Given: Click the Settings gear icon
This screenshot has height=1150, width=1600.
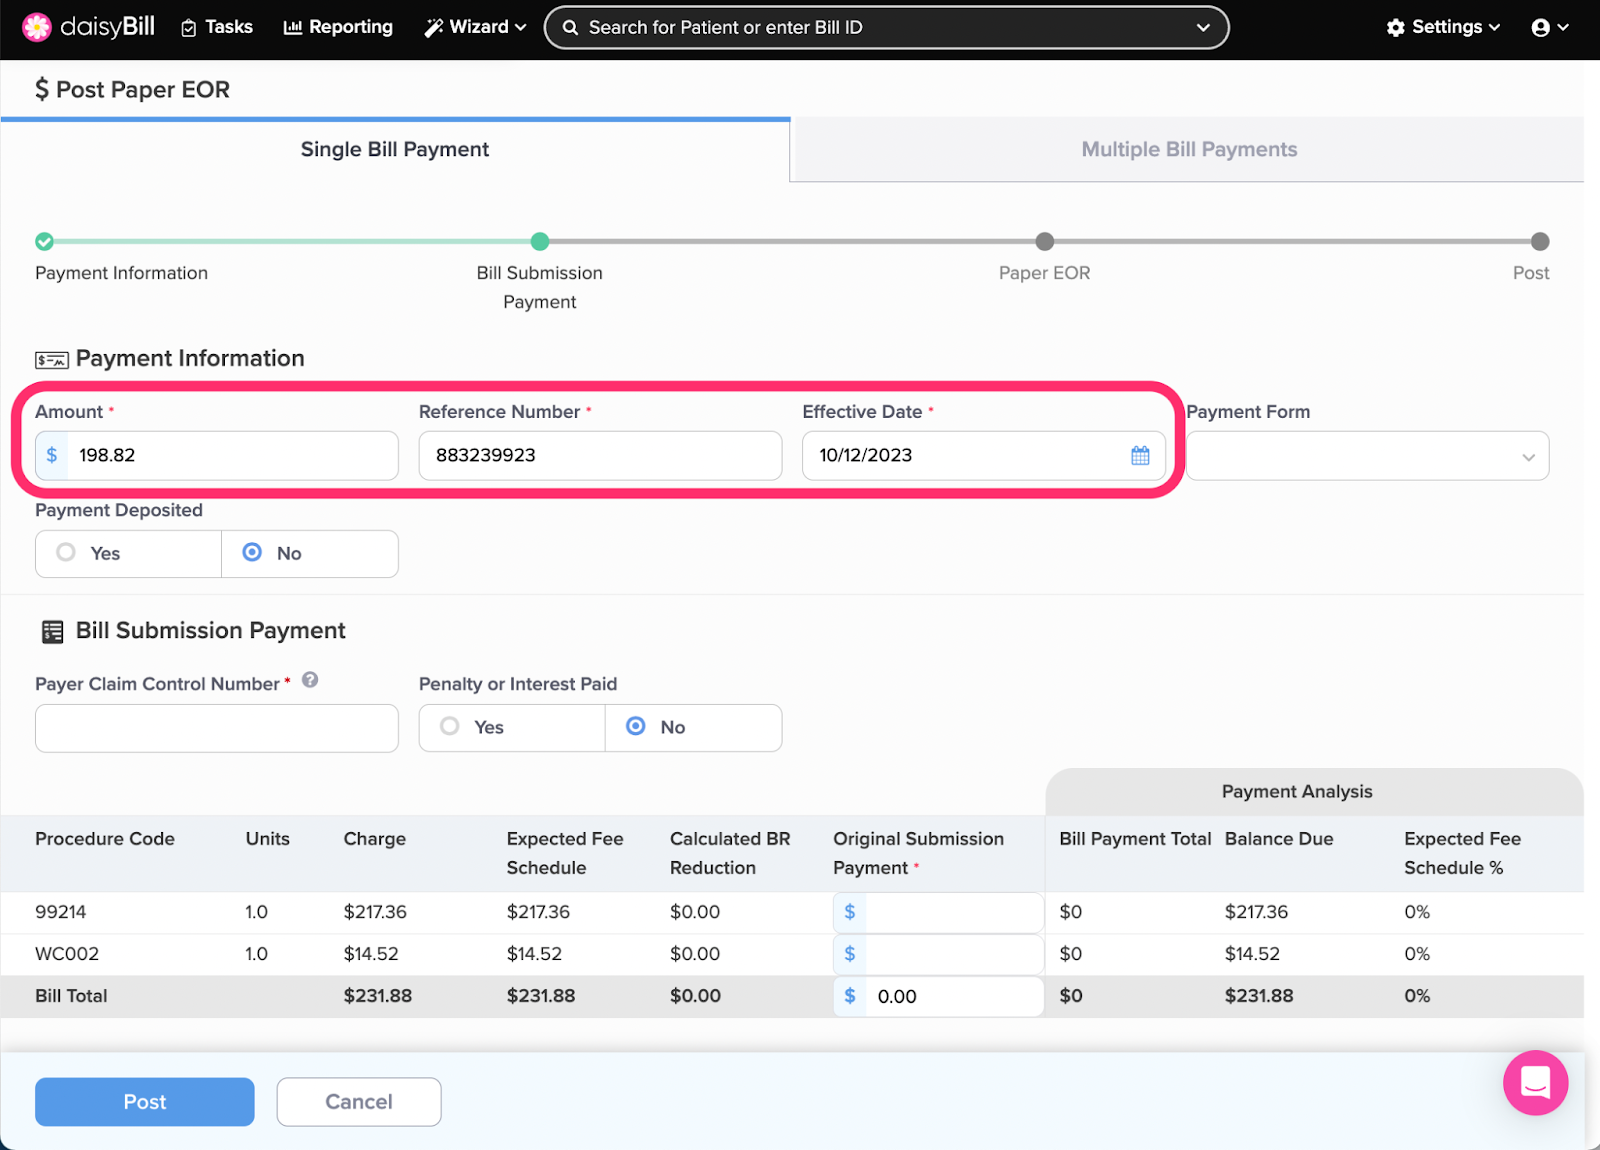Looking at the screenshot, I should 1396,28.
